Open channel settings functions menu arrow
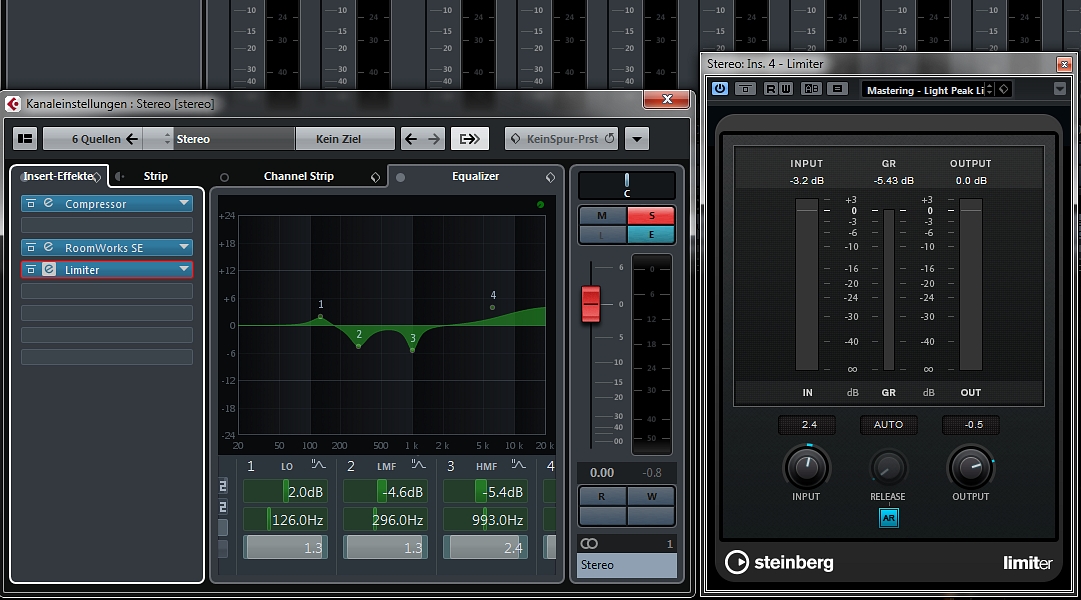Screen dimensions: 1081x600 coord(636,139)
